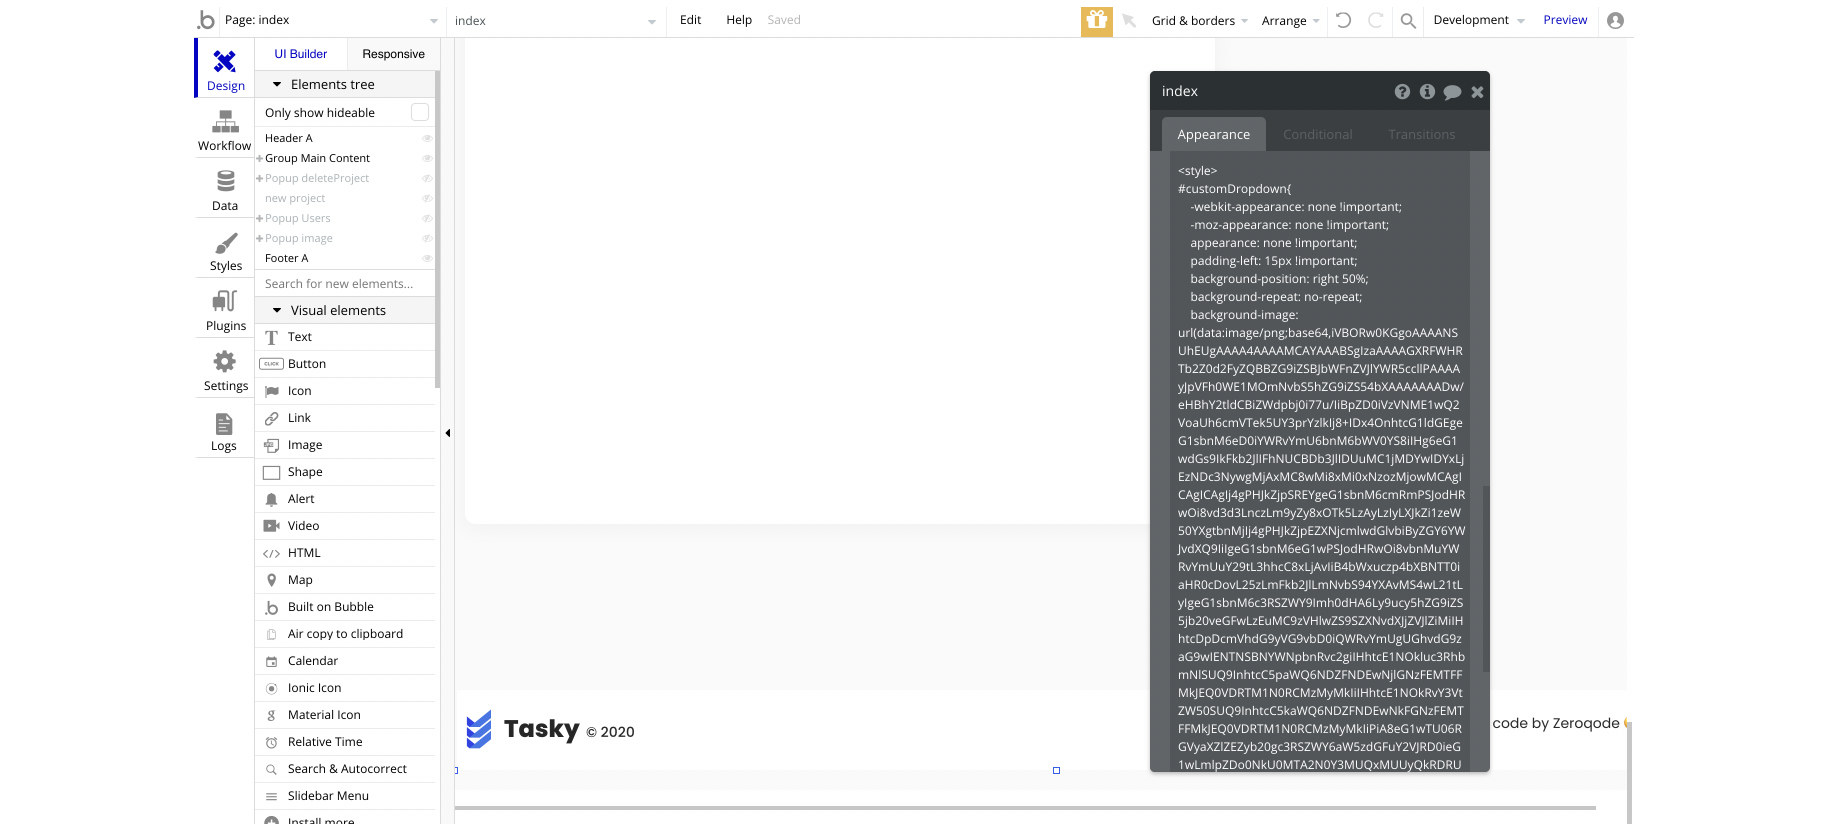The width and height of the screenshot is (1830, 830).
Task: Open the Design tab in sidebar
Action: (x=225, y=69)
